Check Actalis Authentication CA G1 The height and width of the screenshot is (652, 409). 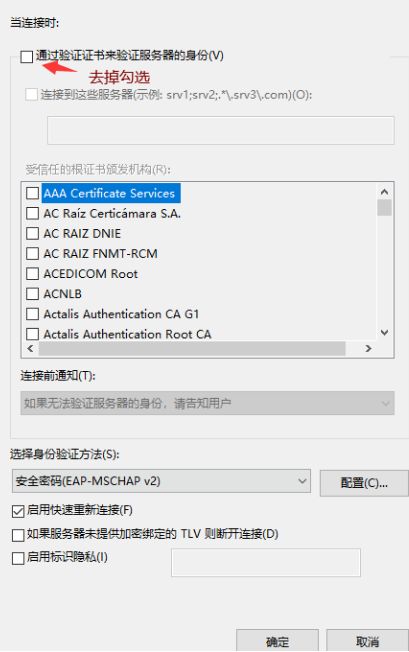coord(32,314)
